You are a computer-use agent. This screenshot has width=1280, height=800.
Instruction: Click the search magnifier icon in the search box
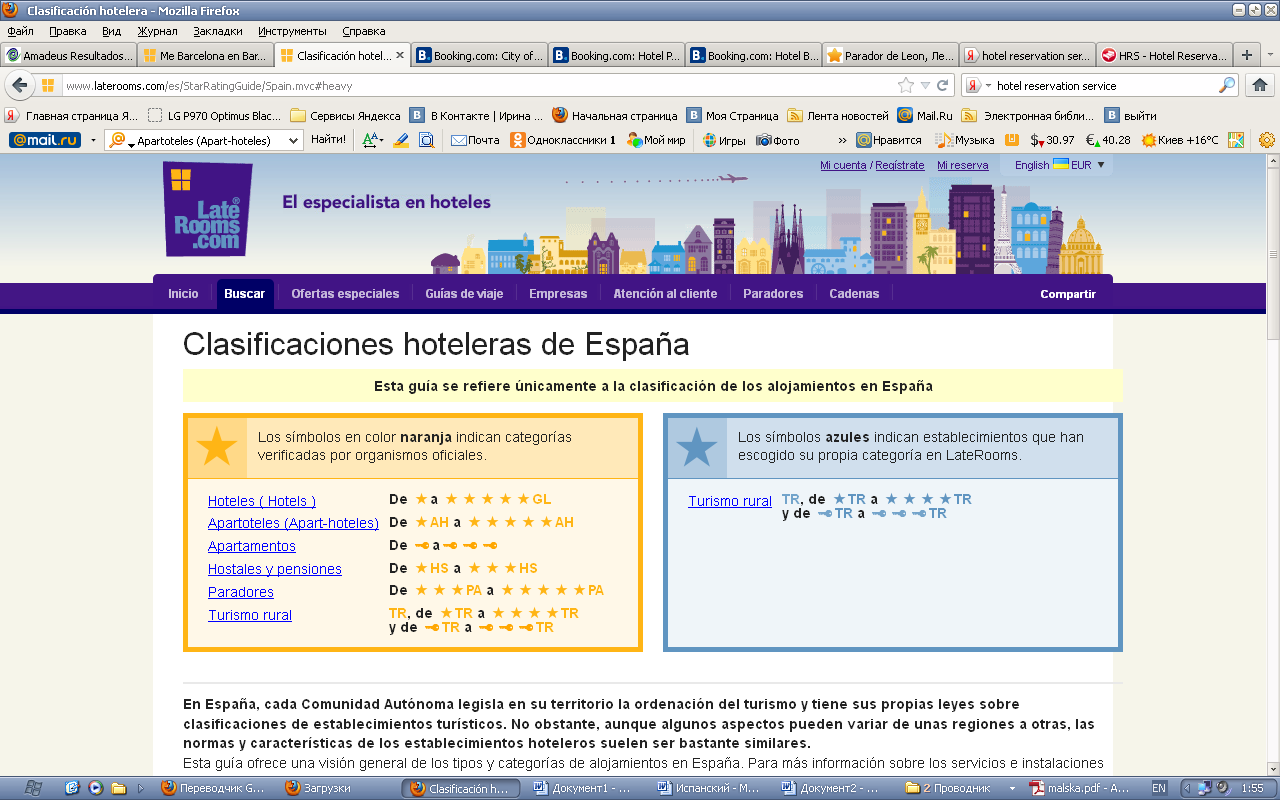(1226, 85)
